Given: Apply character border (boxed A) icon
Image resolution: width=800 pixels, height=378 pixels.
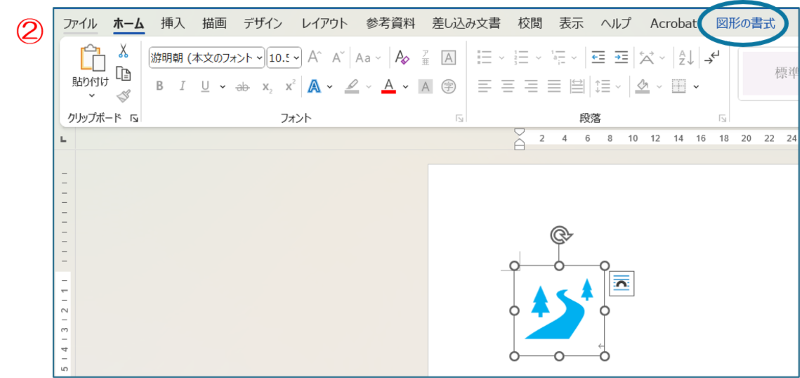Looking at the screenshot, I should point(448,58).
